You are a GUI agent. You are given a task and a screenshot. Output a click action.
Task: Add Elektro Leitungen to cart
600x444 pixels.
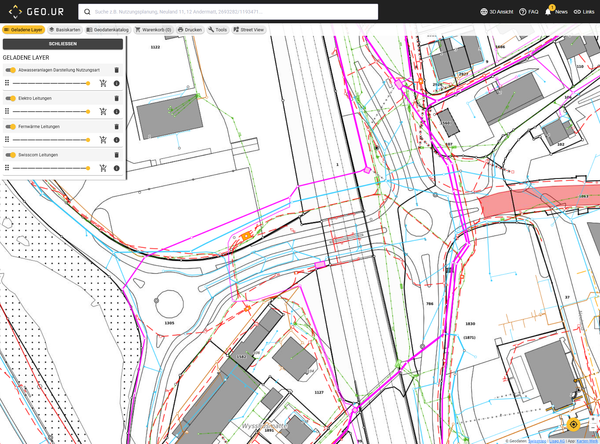[x=103, y=111]
